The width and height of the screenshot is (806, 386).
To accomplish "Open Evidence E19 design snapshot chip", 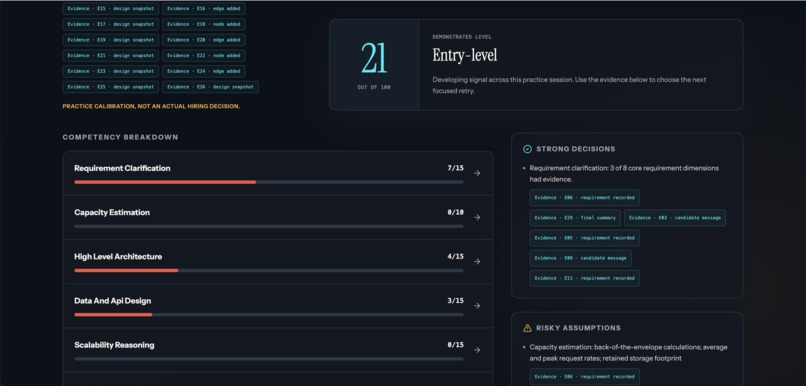I will tap(111, 40).
